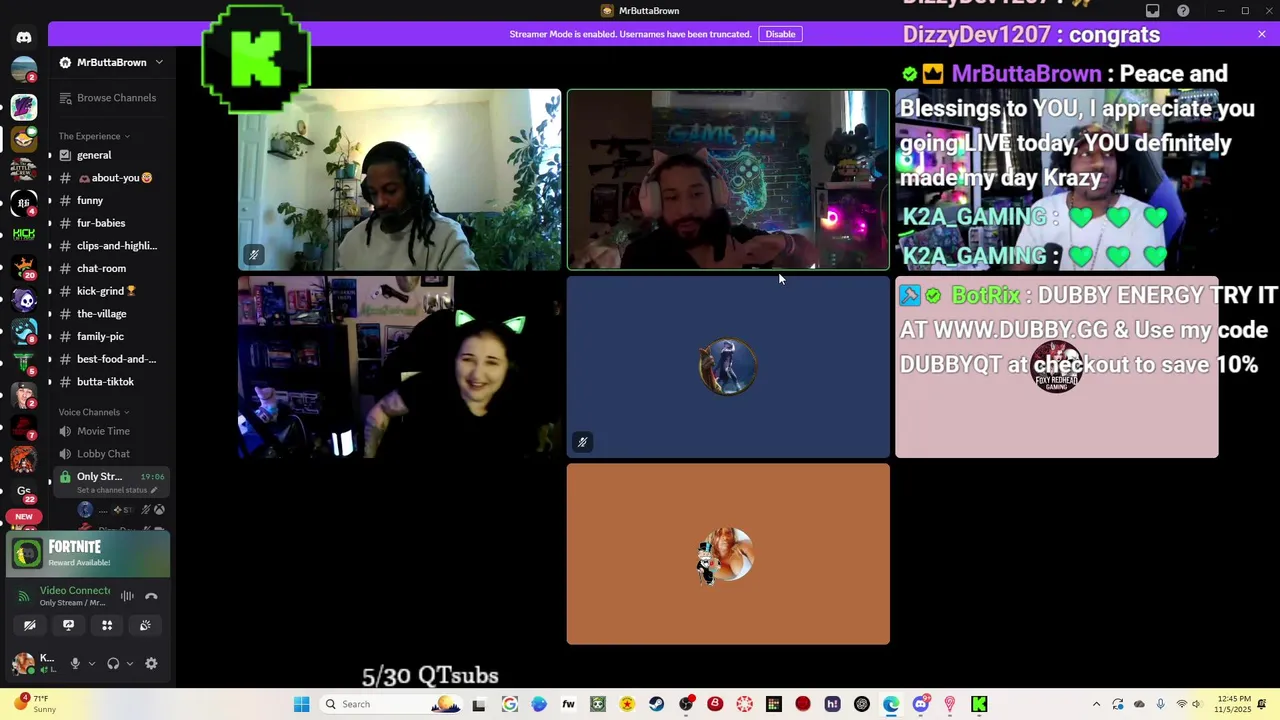1280x720 pixels.
Task: Open taskbar volume control
Action: [1196, 704]
